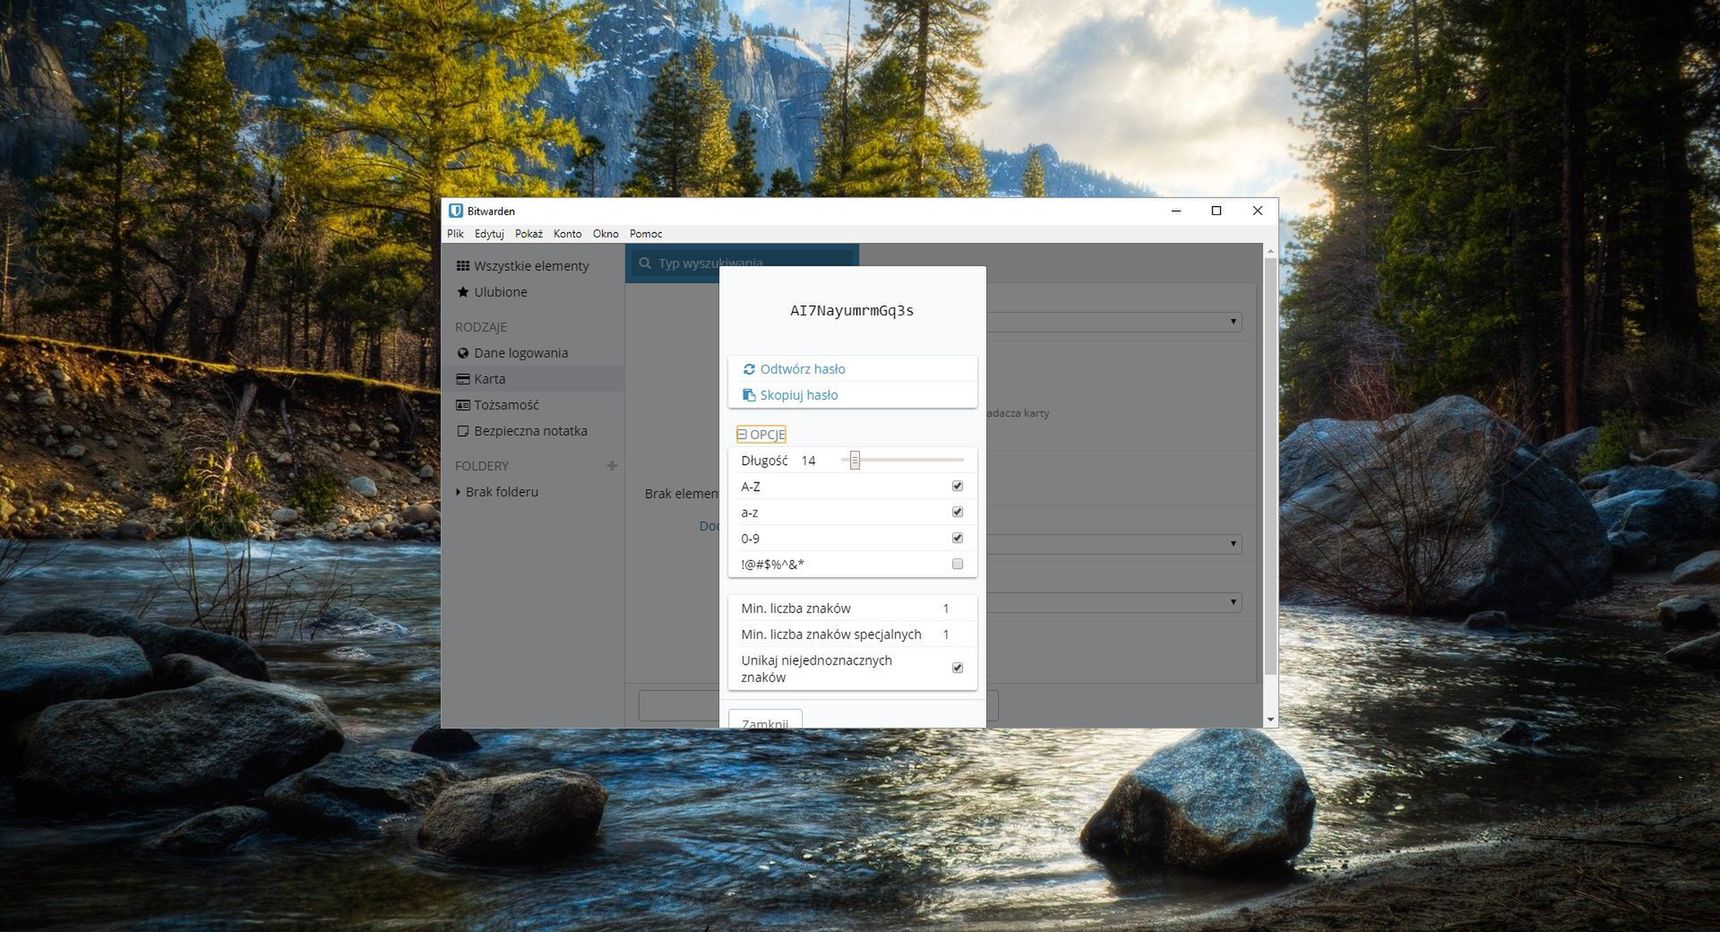The width and height of the screenshot is (1720, 932).
Task: Select Ulubione in sidebar
Action: [500, 292]
